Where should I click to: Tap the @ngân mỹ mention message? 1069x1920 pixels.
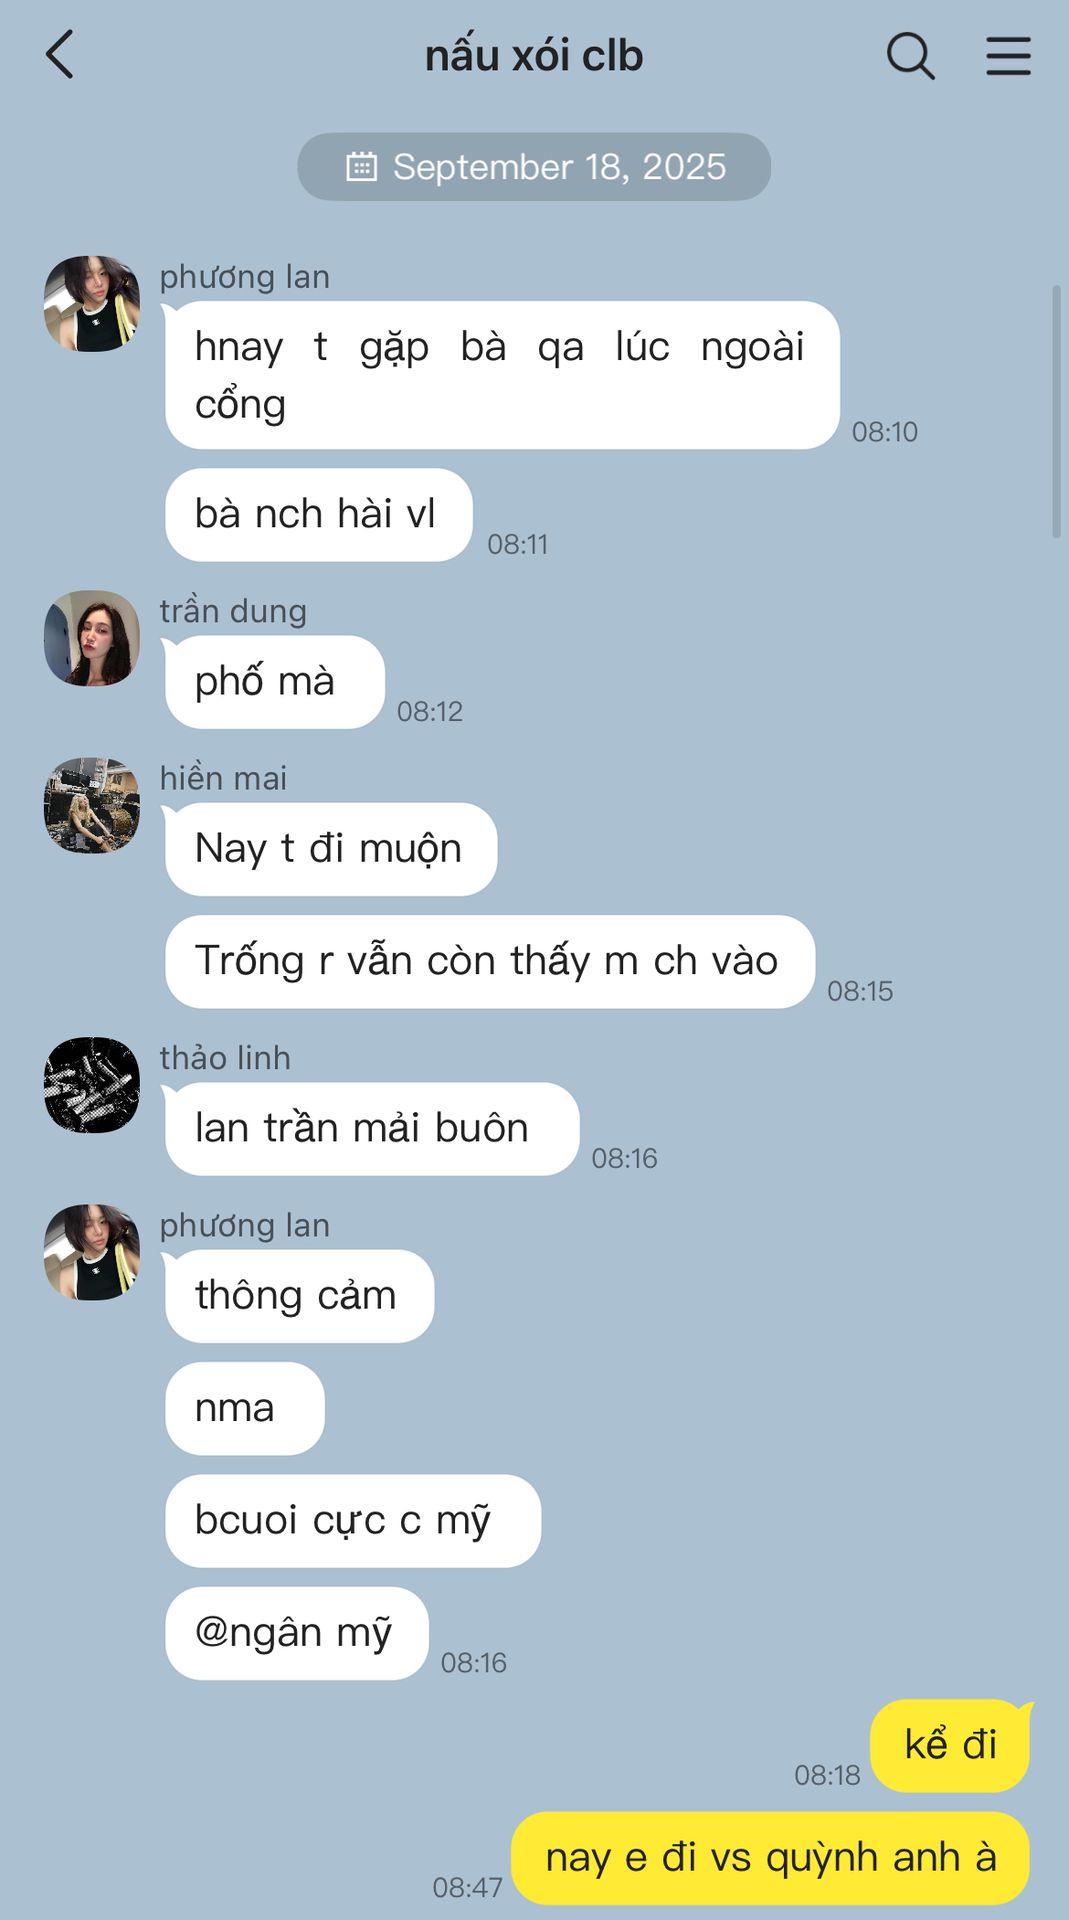tap(297, 1633)
